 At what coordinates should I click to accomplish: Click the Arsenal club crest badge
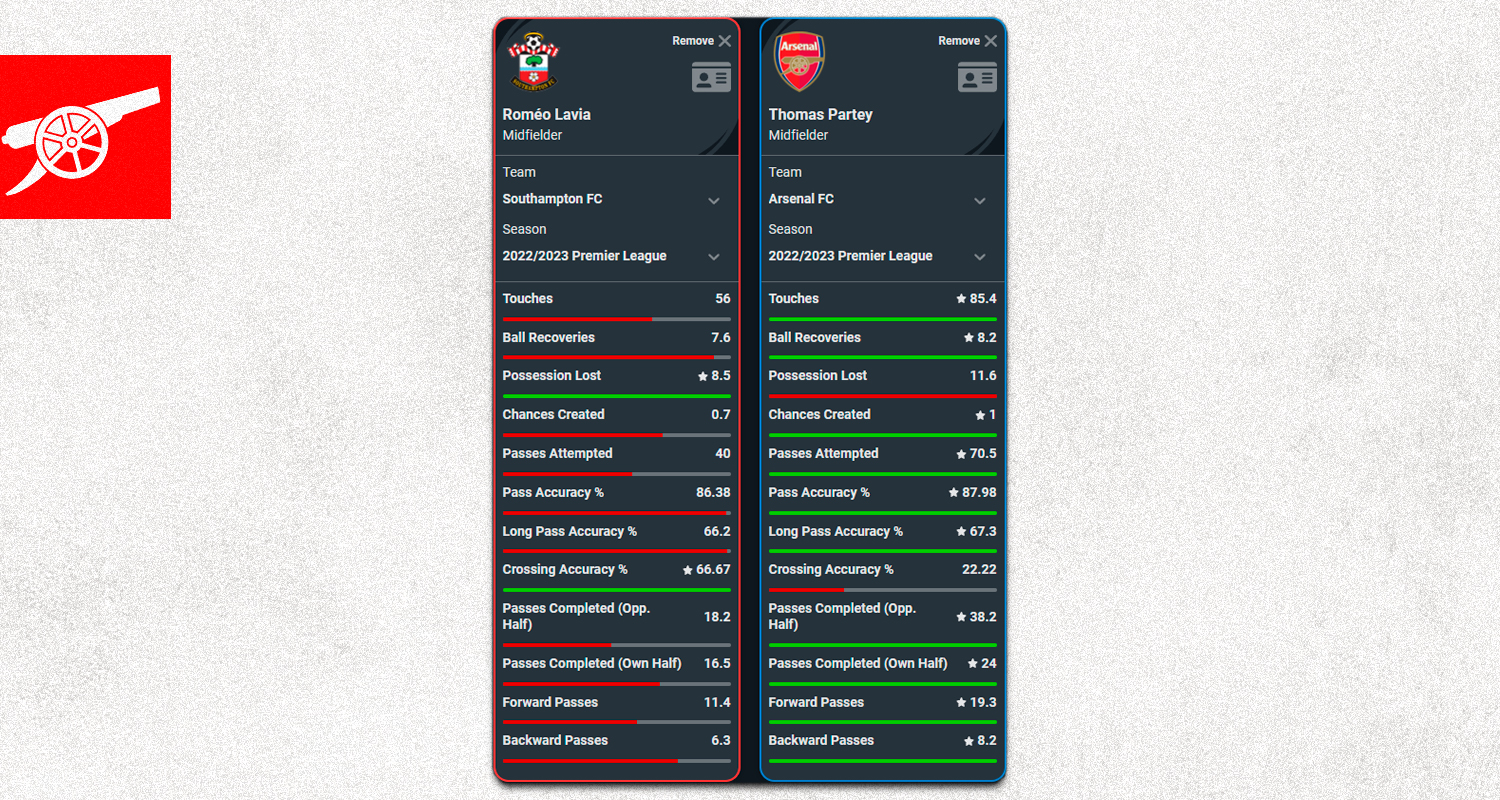click(x=799, y=62)
